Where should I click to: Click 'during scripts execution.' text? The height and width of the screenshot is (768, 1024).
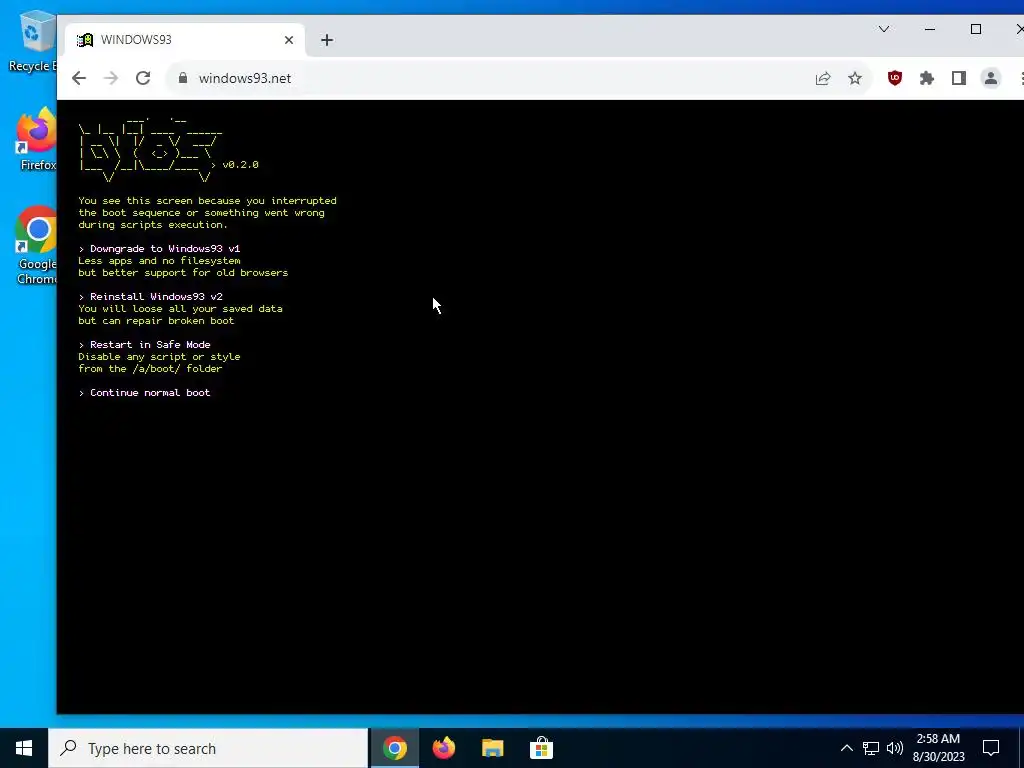153,225
